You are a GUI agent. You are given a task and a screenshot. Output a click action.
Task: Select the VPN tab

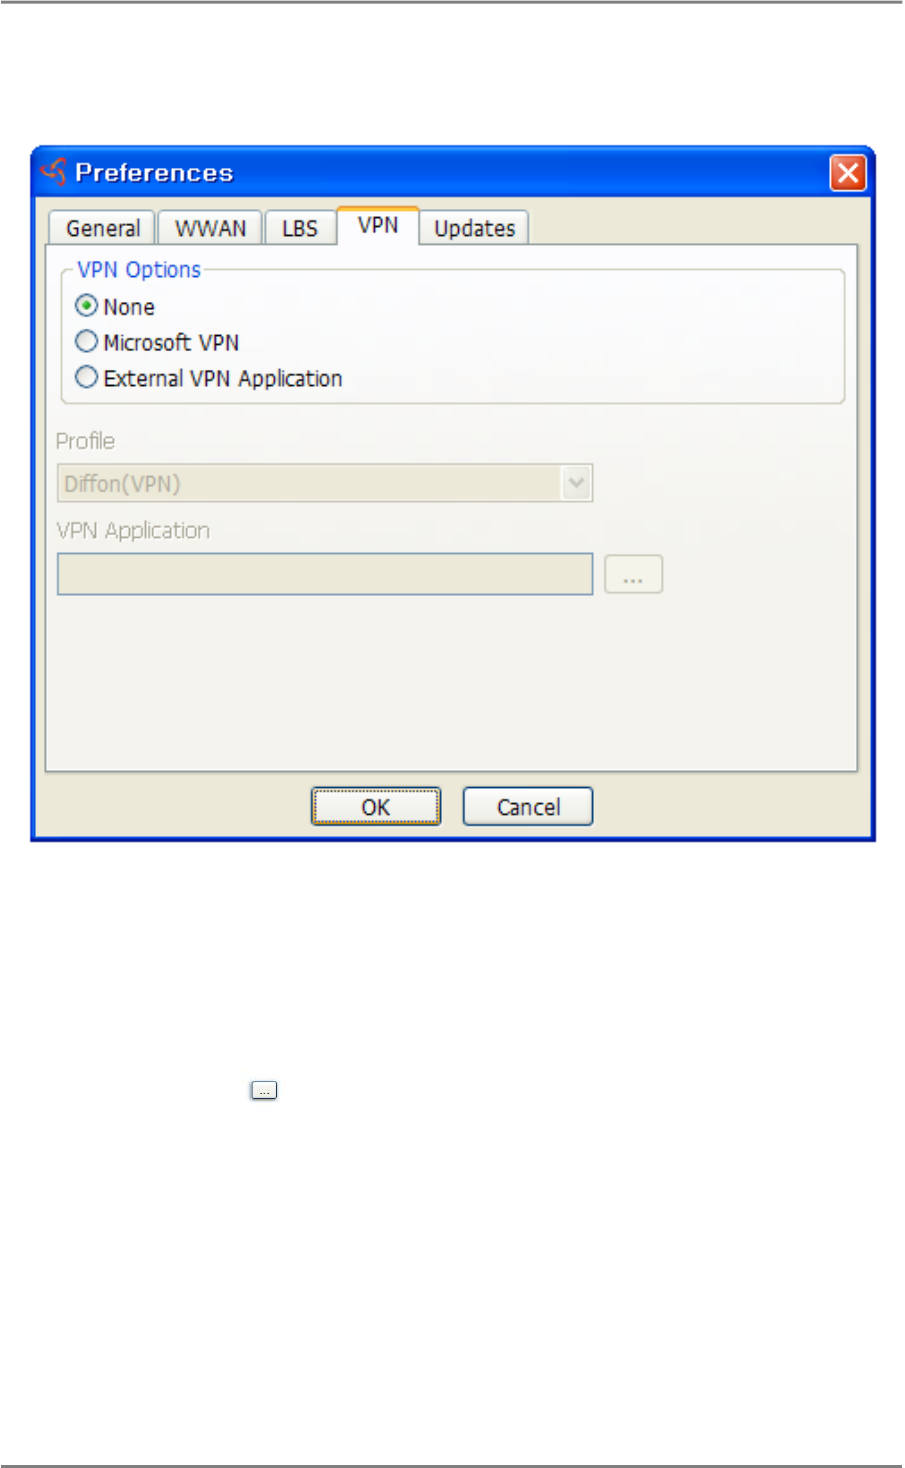(x=378, y=225)
